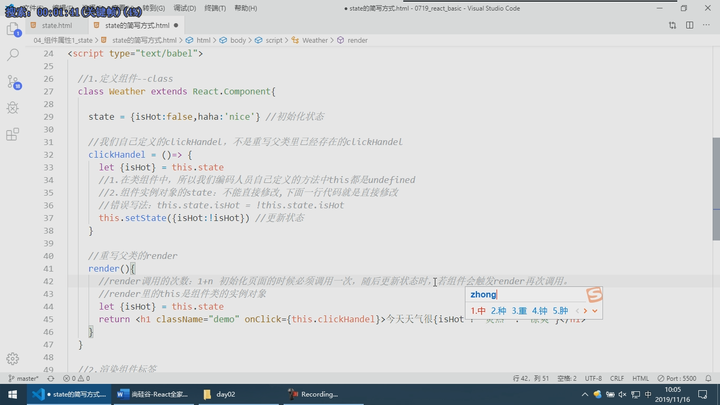720x405 pixels.
Task: Click the Live Server Port : 5500 indicator
Action: [677, 378]
